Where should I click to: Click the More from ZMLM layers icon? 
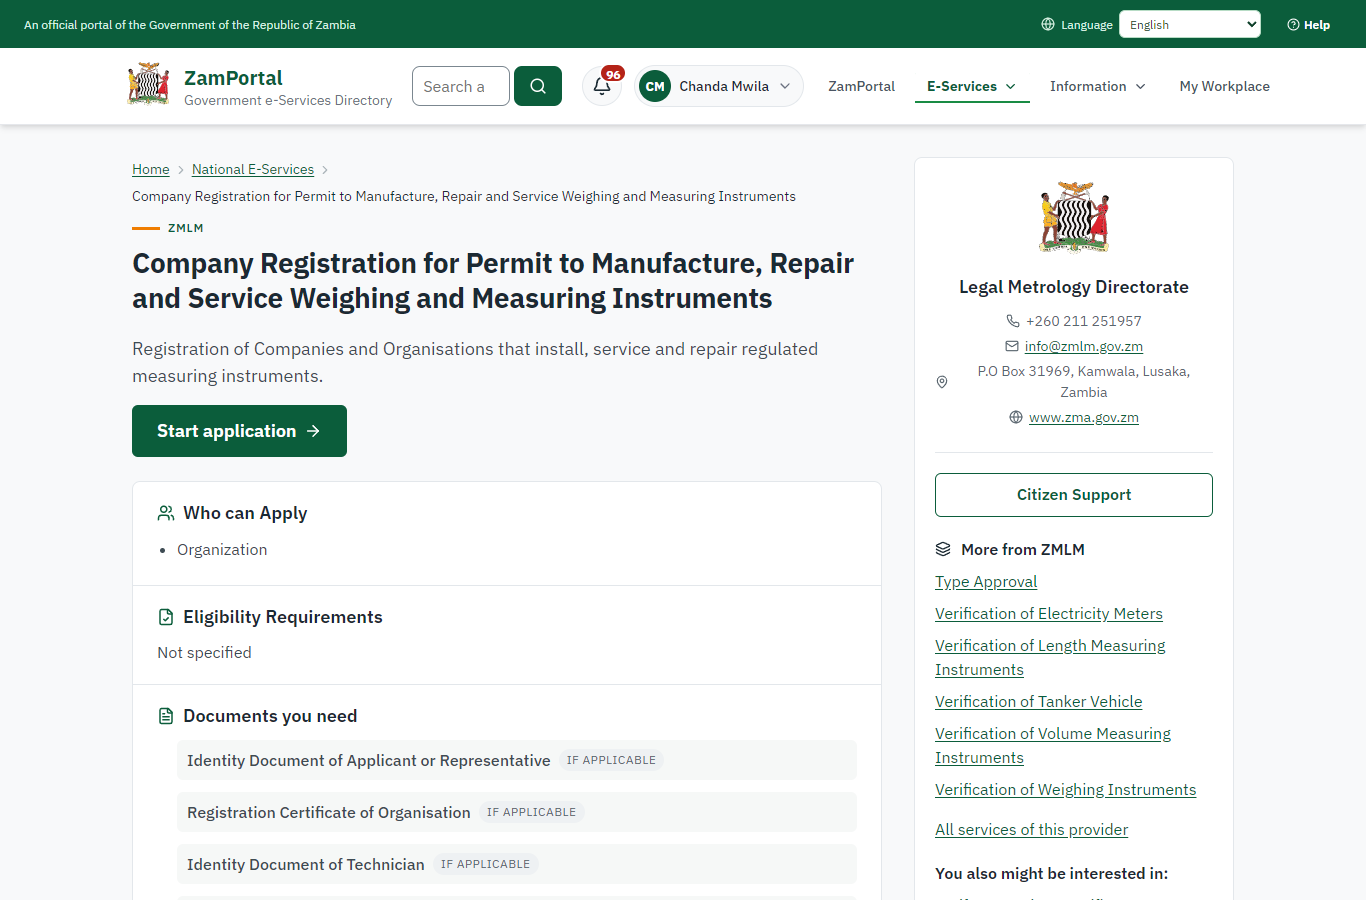tap(943, 549)
